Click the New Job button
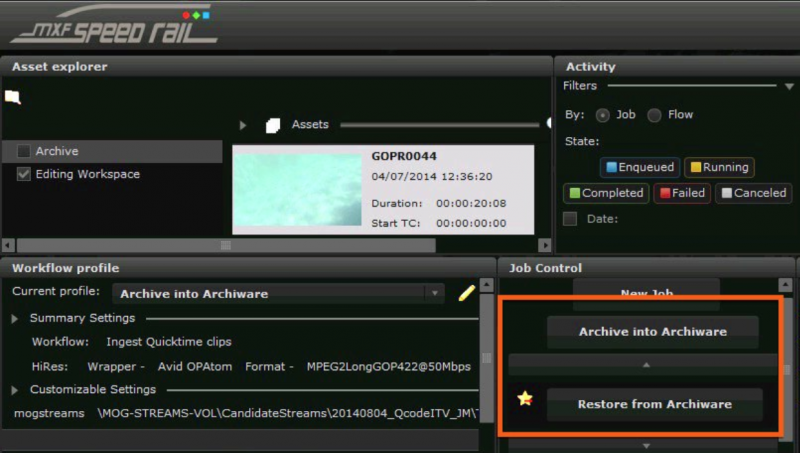The width and height of the screenshot is (800, 453). tap(646, 293)
